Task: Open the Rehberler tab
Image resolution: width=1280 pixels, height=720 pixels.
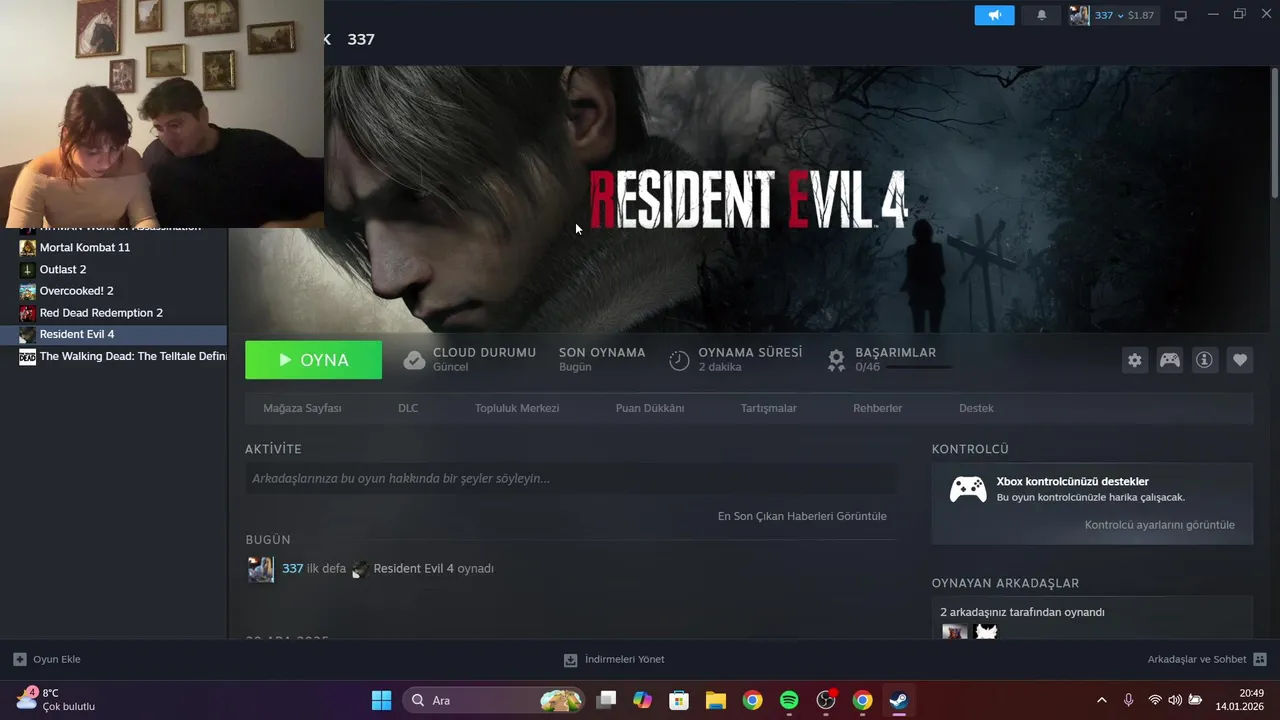Action: 878,408
